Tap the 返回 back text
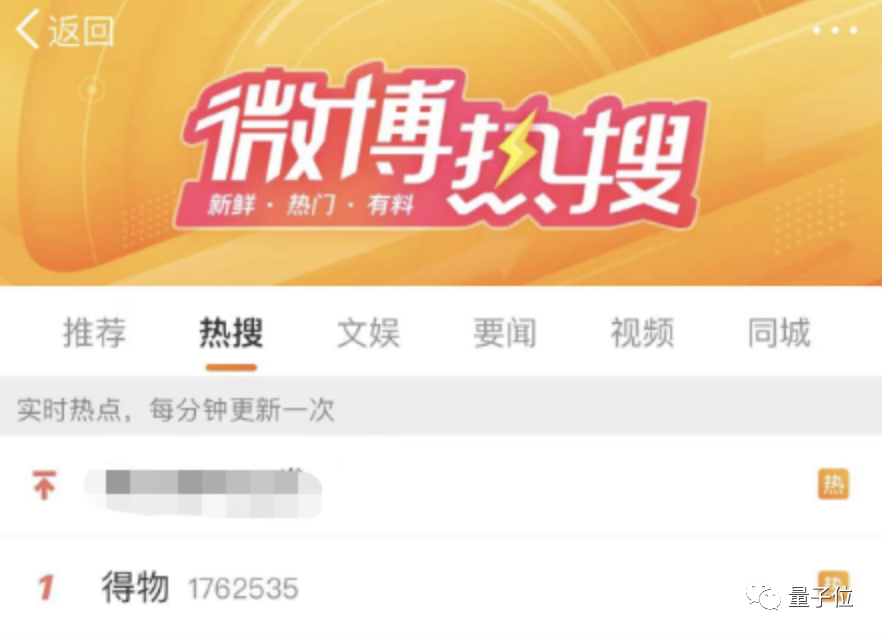 point(81,30)
